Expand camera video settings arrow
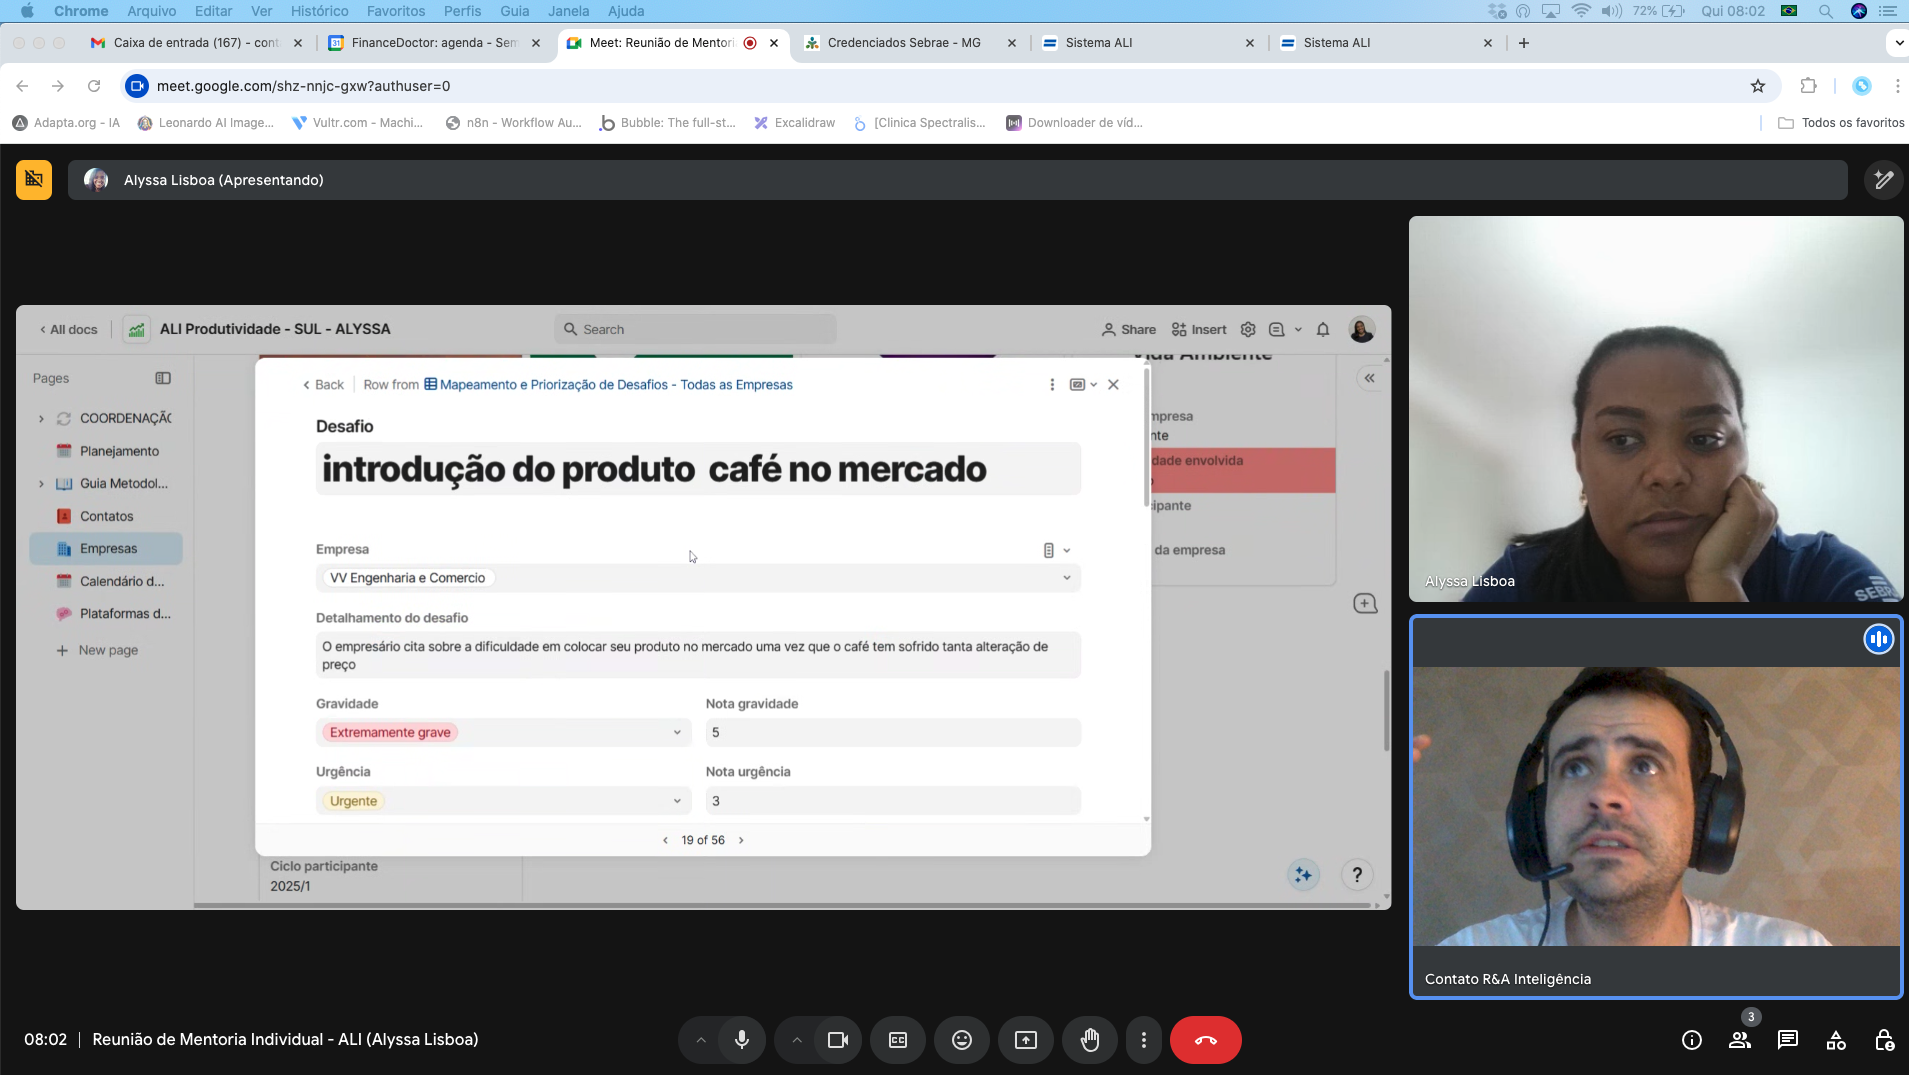 pos(797,1040)
